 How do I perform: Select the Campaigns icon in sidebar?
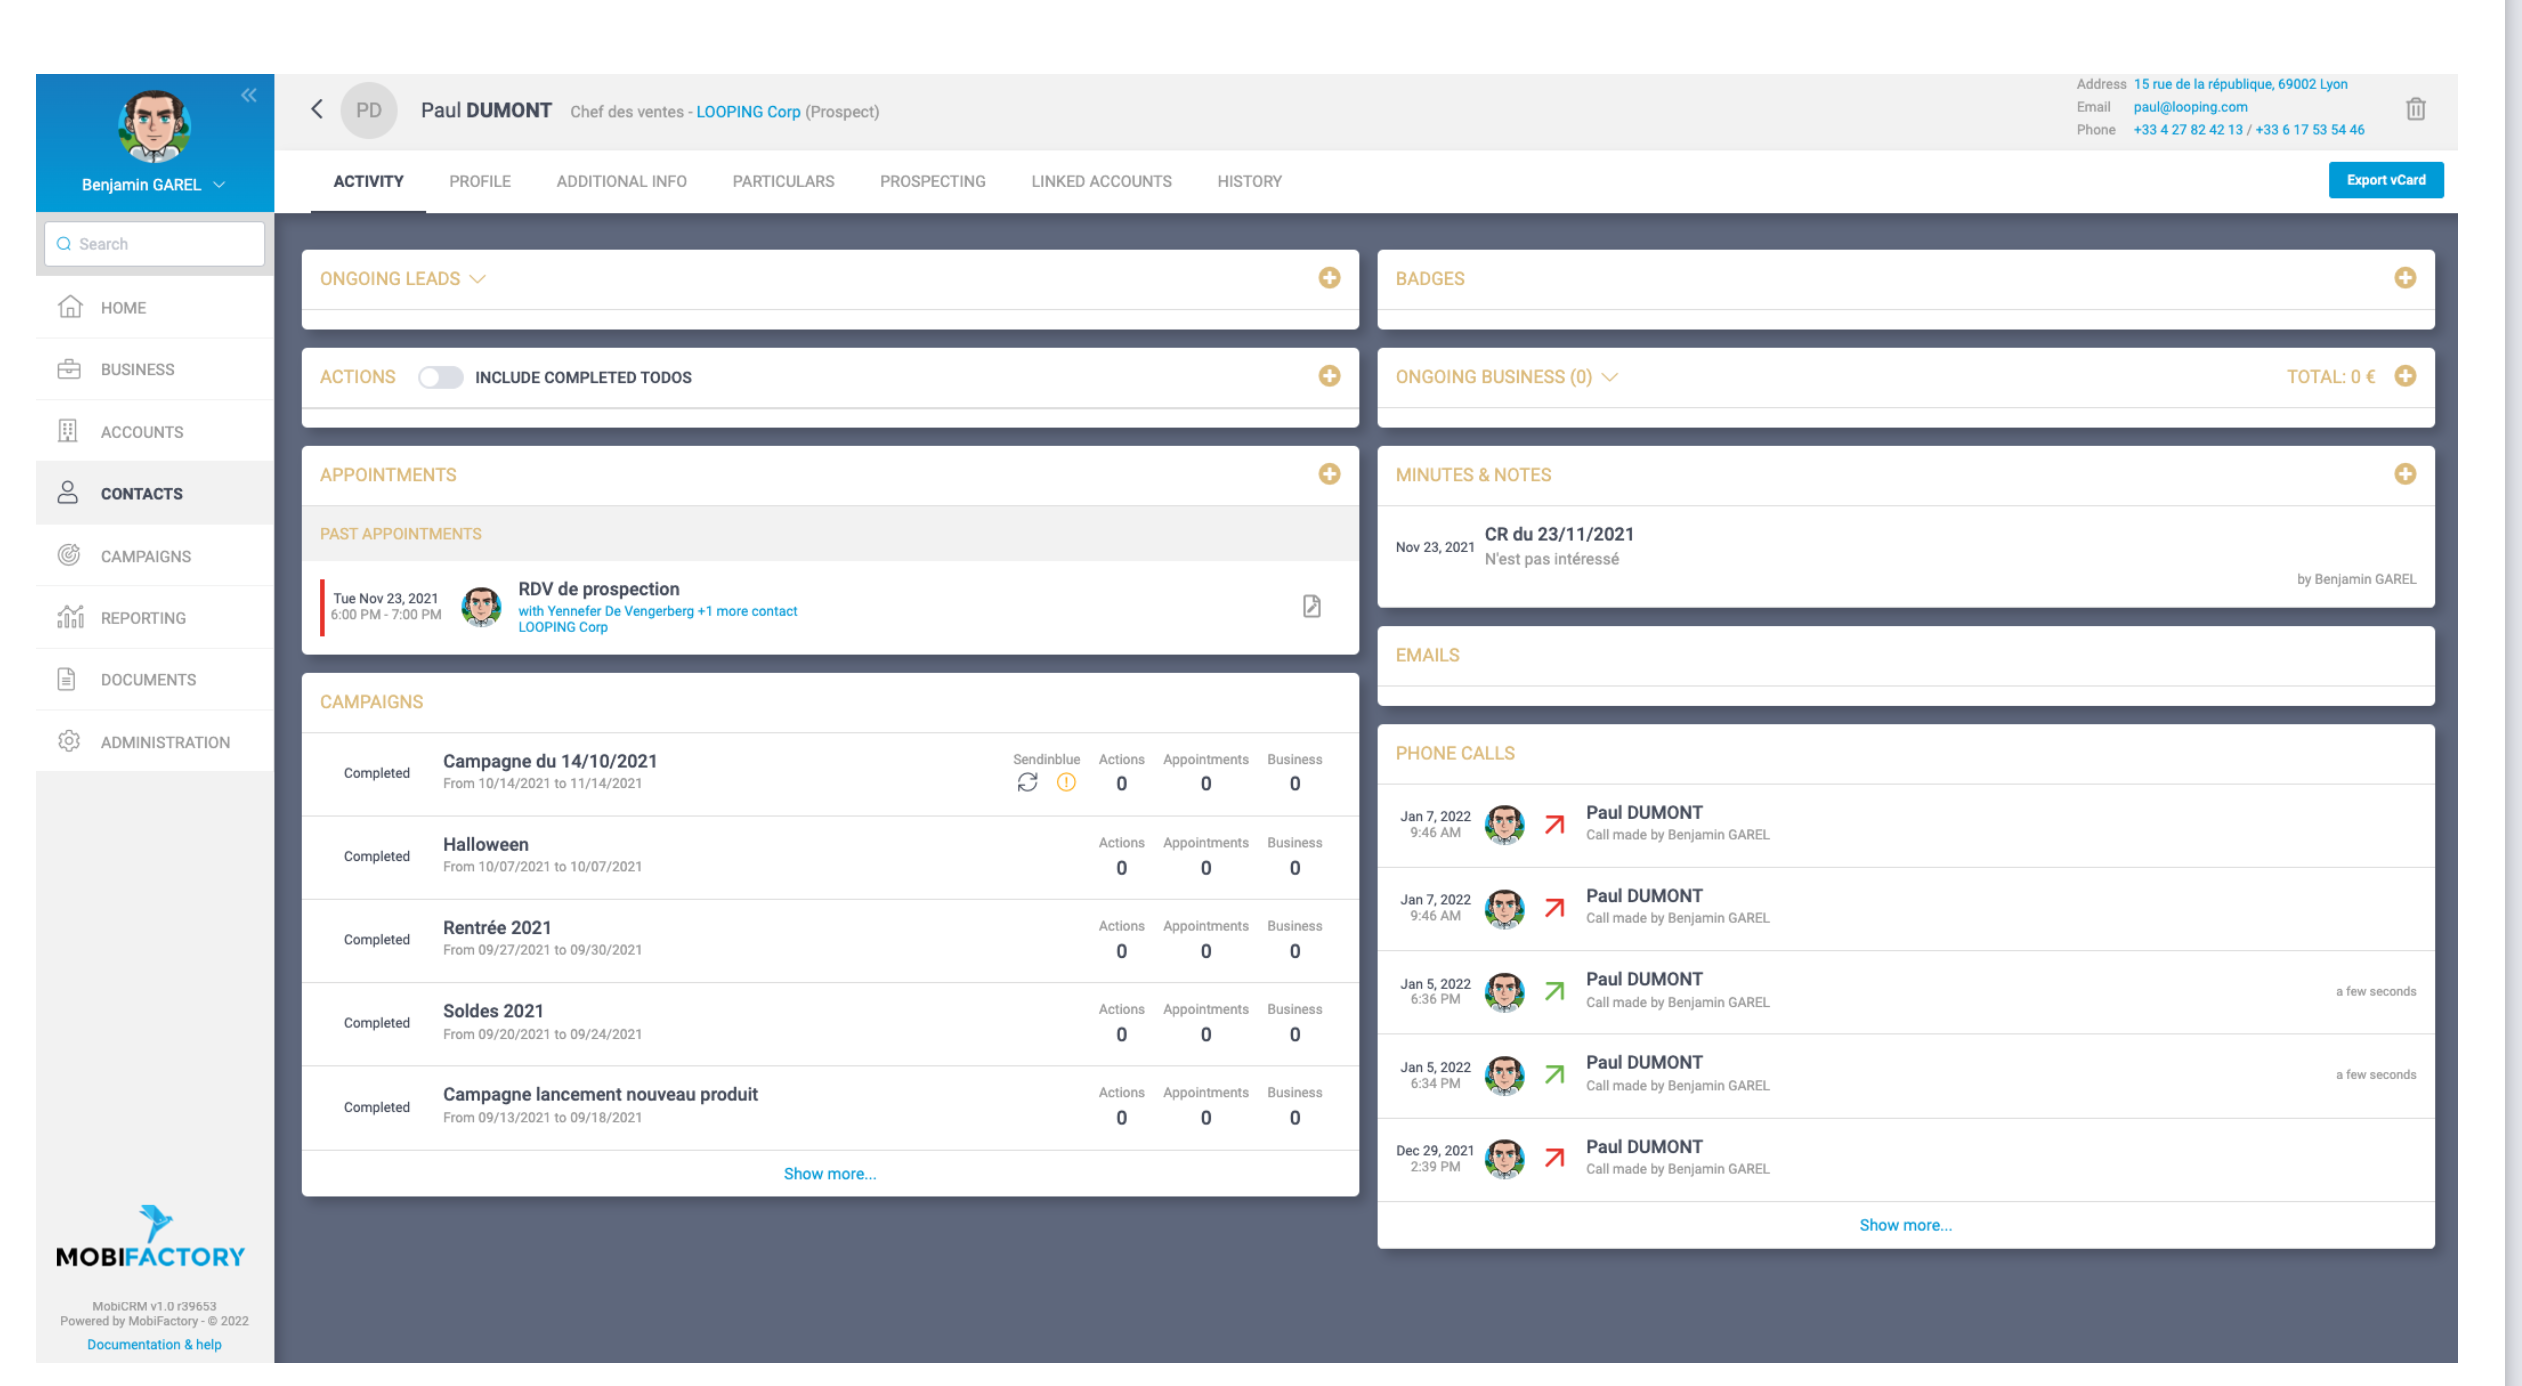coord(68,555)
